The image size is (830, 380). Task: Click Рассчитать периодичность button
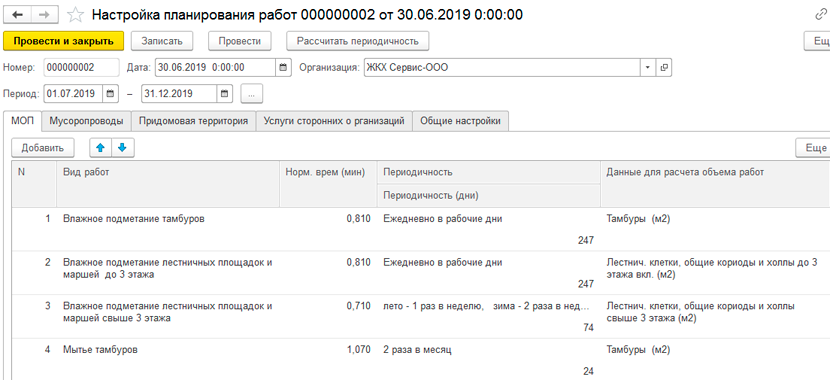coord(358,41)
